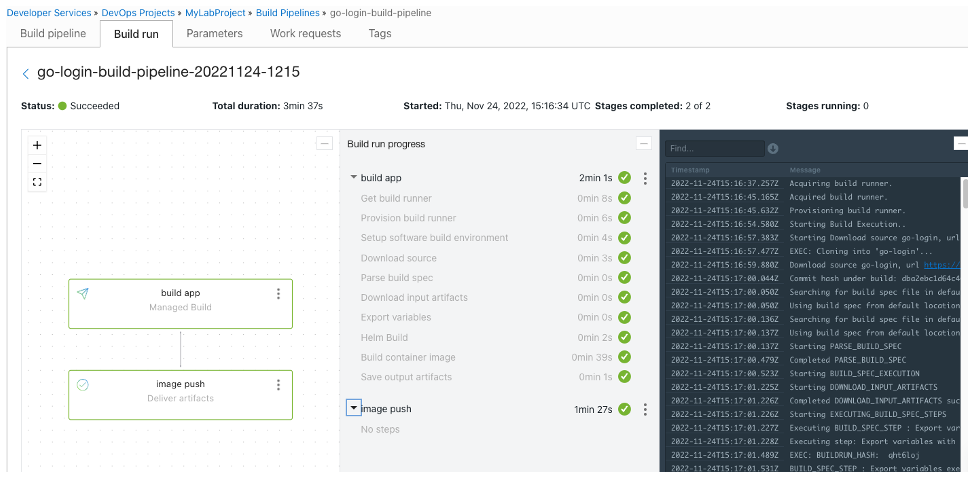Select the Download input artifacts step
This screenshot has height=490, width=978.
[414, 297]
